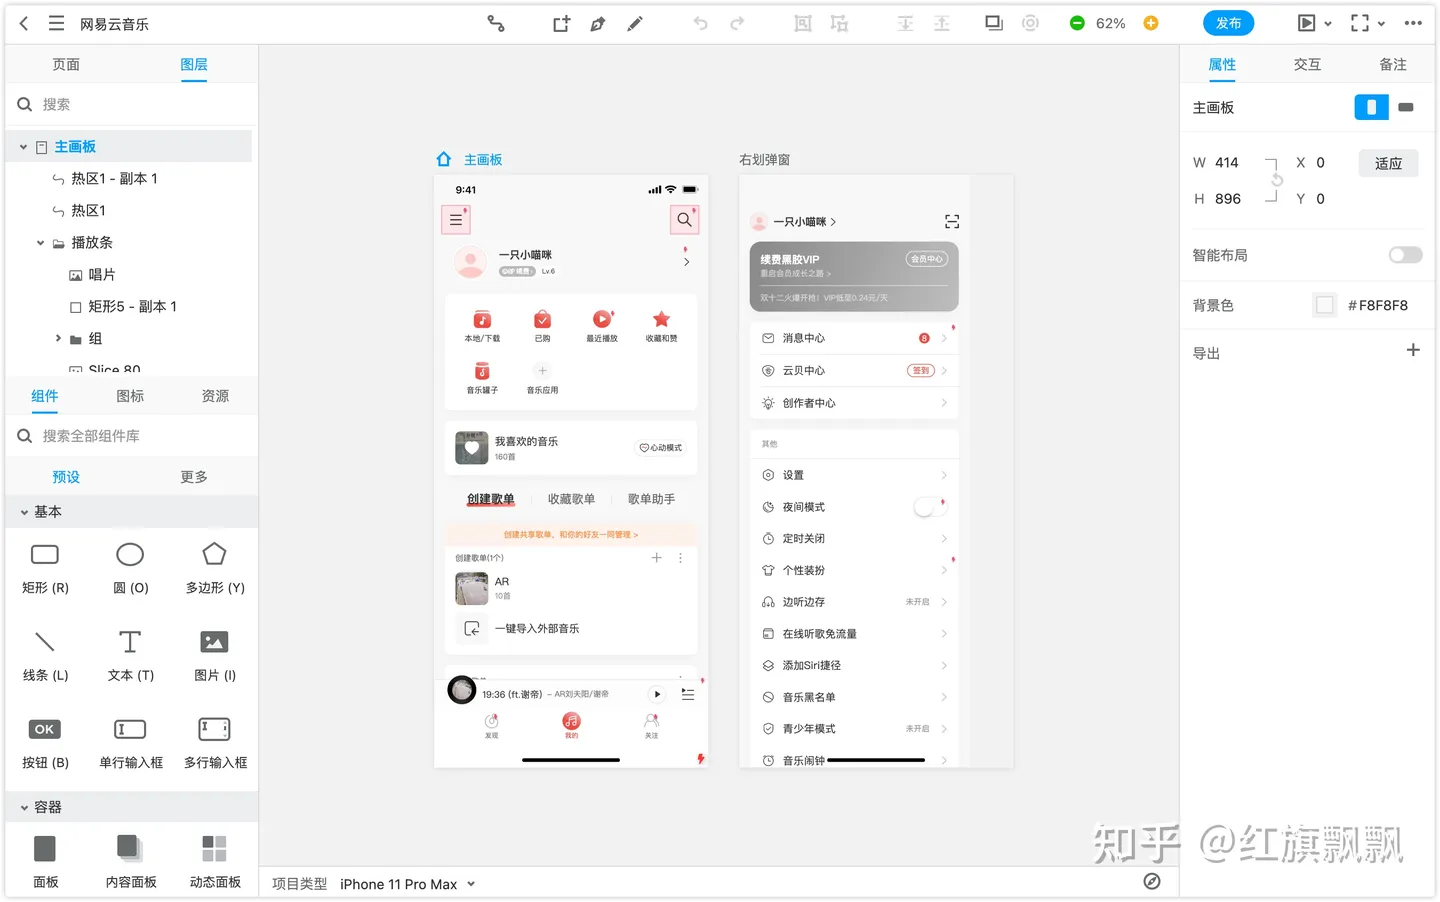Switch to the 交互 tab
The width and height of the screenshot is (1440, 902).
pyautogui.click(x=1307, y=64)
